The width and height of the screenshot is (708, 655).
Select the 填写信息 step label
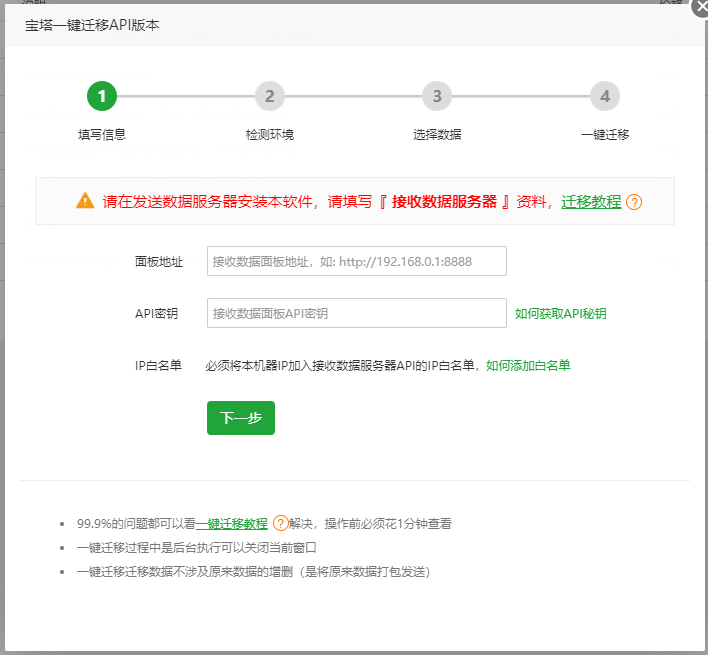[x=102, y=134]
